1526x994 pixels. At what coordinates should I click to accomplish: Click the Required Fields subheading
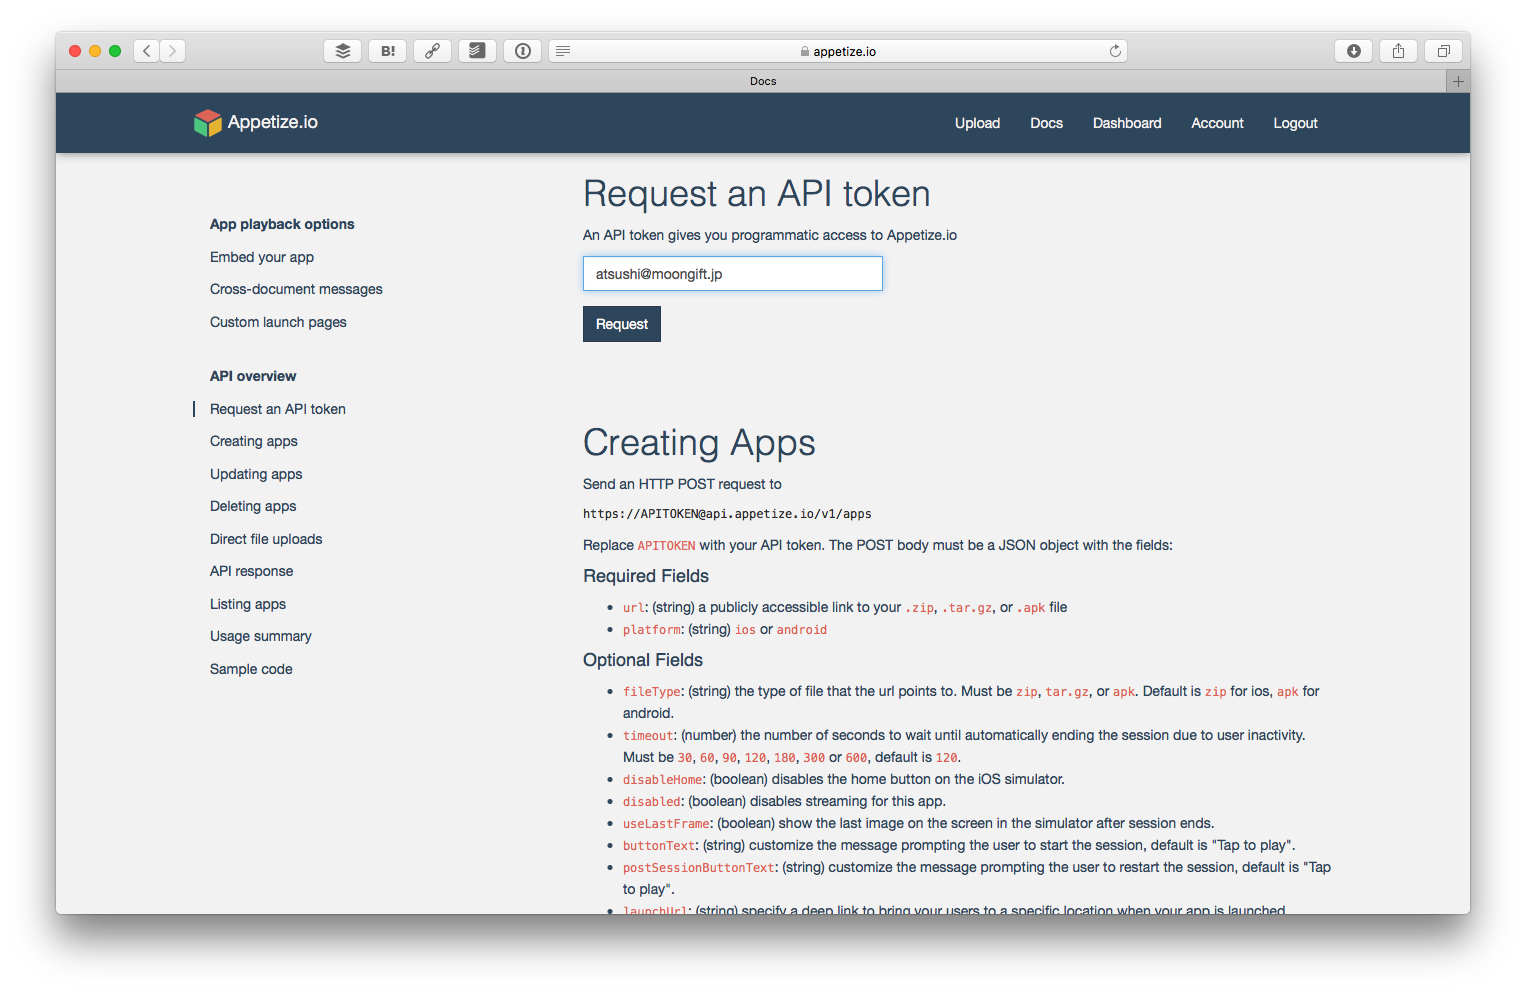click(x=646, y=576)
